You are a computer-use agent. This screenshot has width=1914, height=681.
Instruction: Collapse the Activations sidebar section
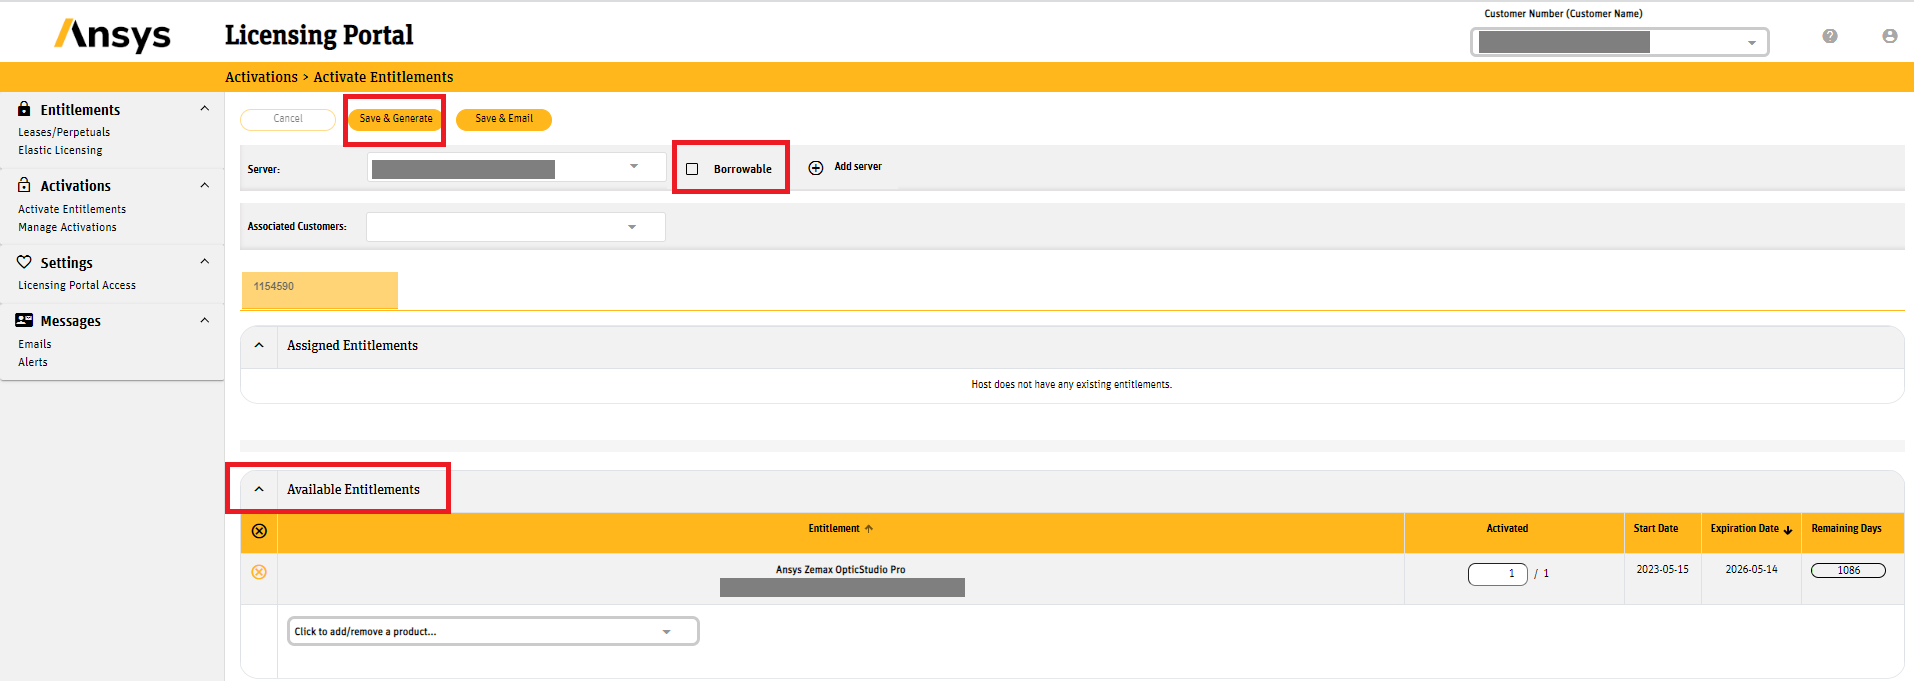click(x=205, y=185)
